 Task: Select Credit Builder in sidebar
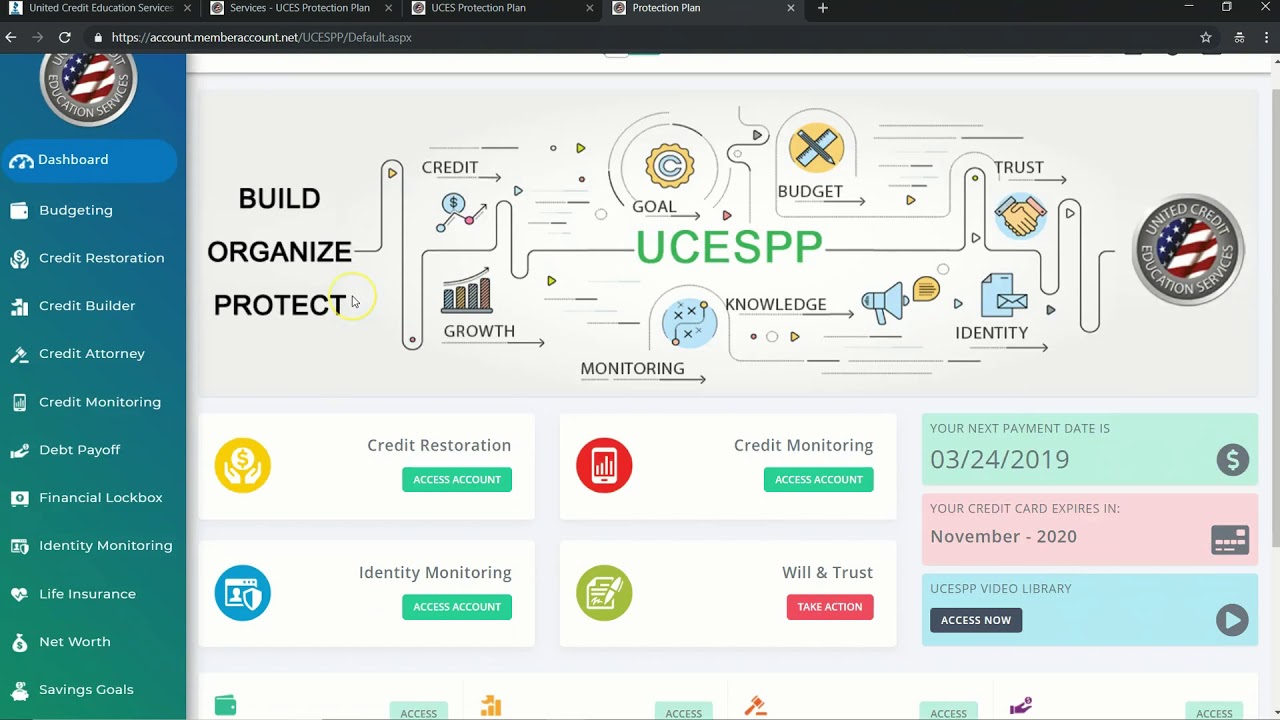pyautogui.click(x=86, y=306)
